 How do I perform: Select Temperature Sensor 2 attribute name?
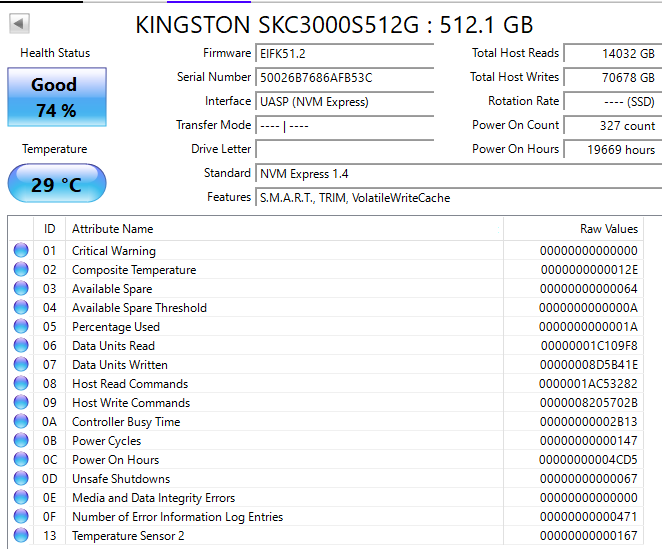coord(128,536)
